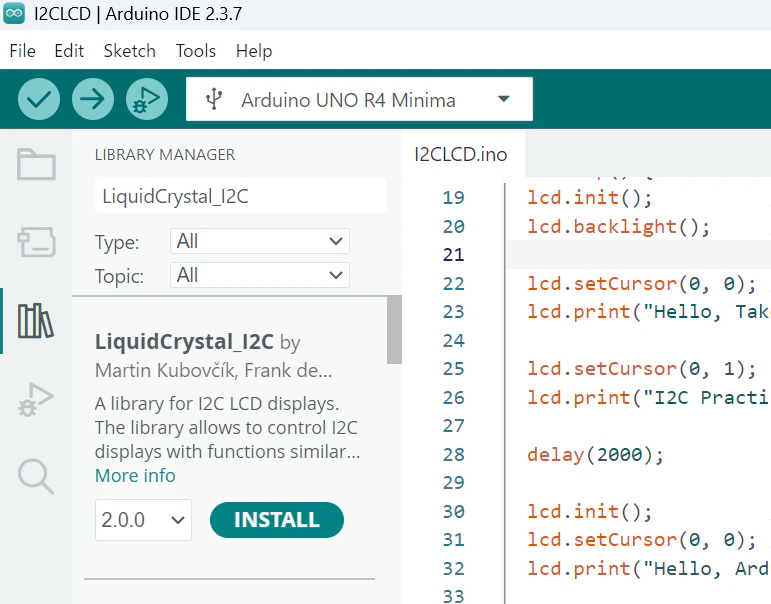Click line number 25 in the gutter

point(453,369)
